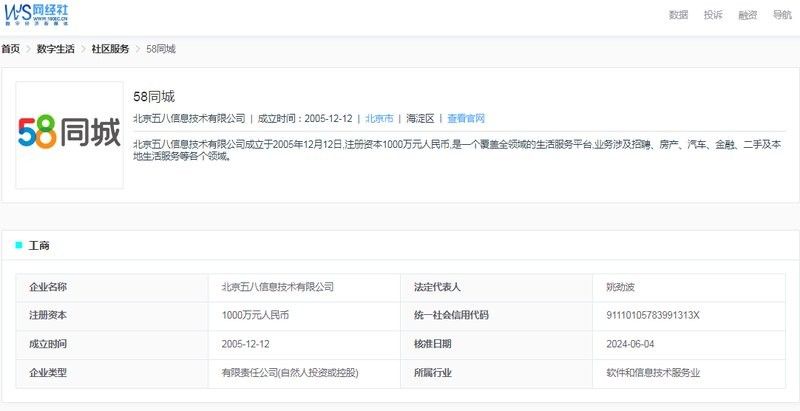Open the 58同城 company logo thumbnail
Screen dimensions: 800x411
(69, 135)
